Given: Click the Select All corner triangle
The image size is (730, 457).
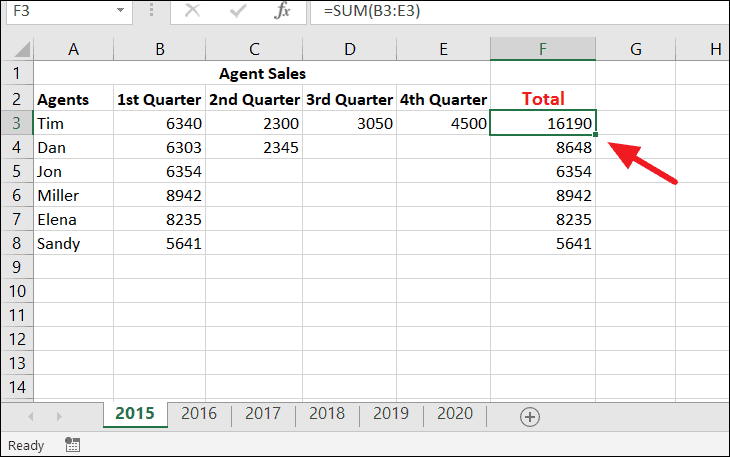Looking at the screenshot, I should point(22,49).
